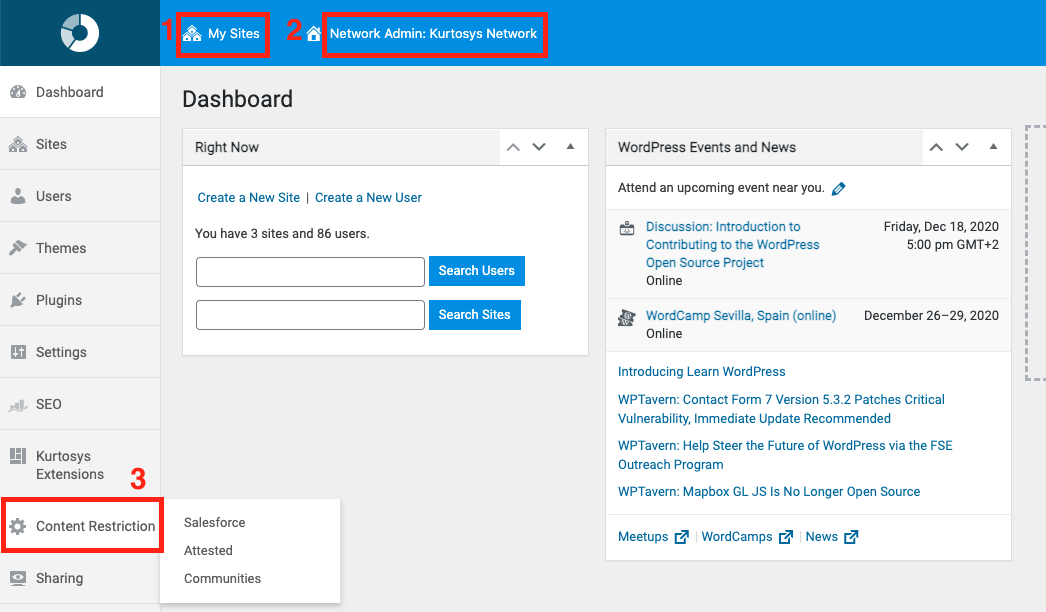Screen dimensions: 1046x612
Task: Collapse the Right Now panel
Action: coord(571,147)
